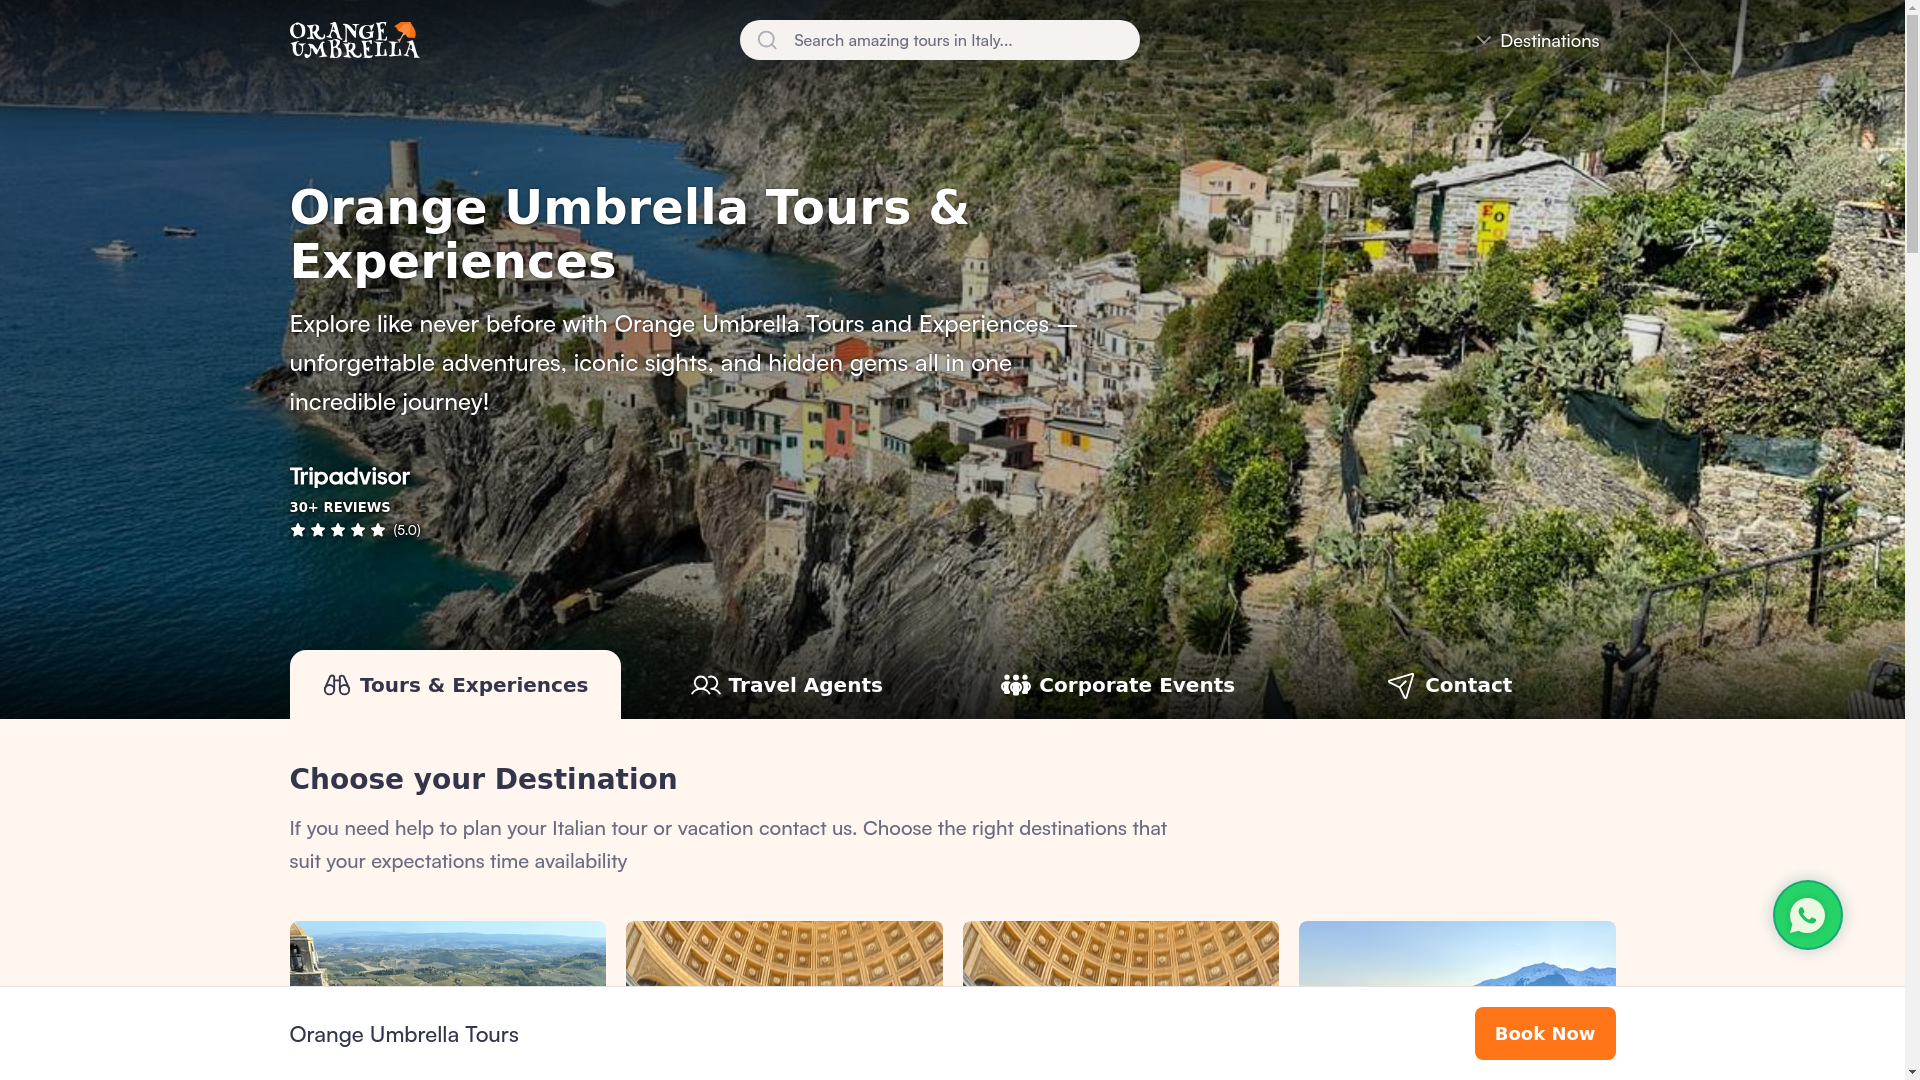This screenshot has width=1920, height=1080.
Task: Click the binoculars icon on Tours tab
Action: click(x=337, y=685)
